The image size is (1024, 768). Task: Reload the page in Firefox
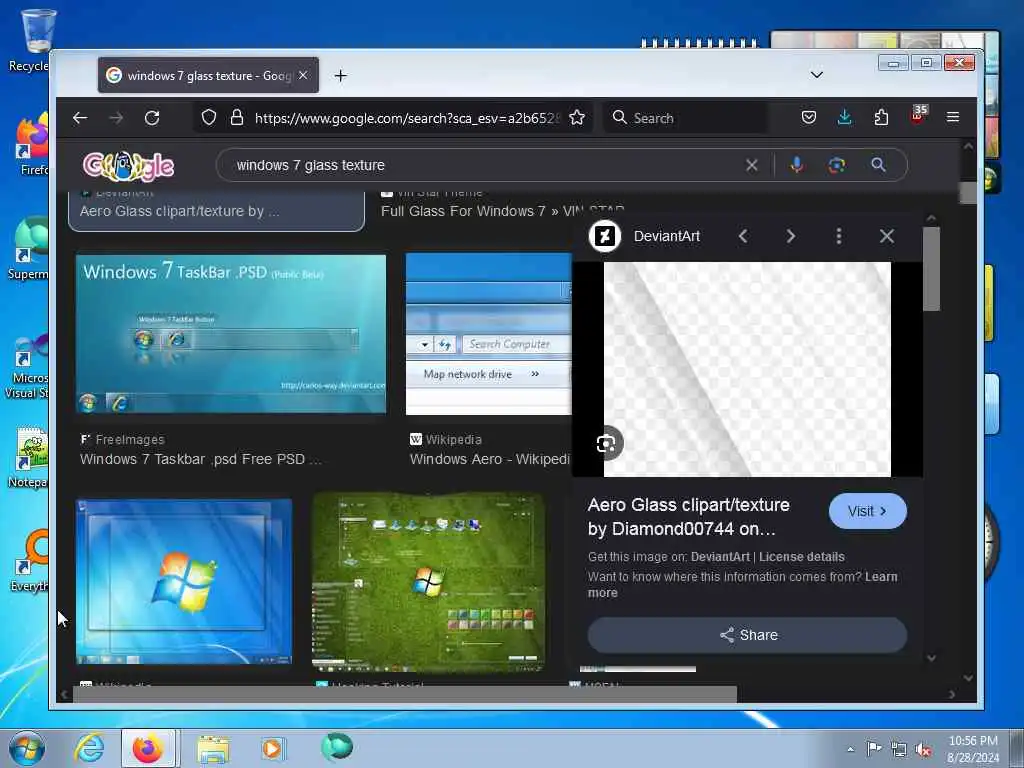(152, 118)
